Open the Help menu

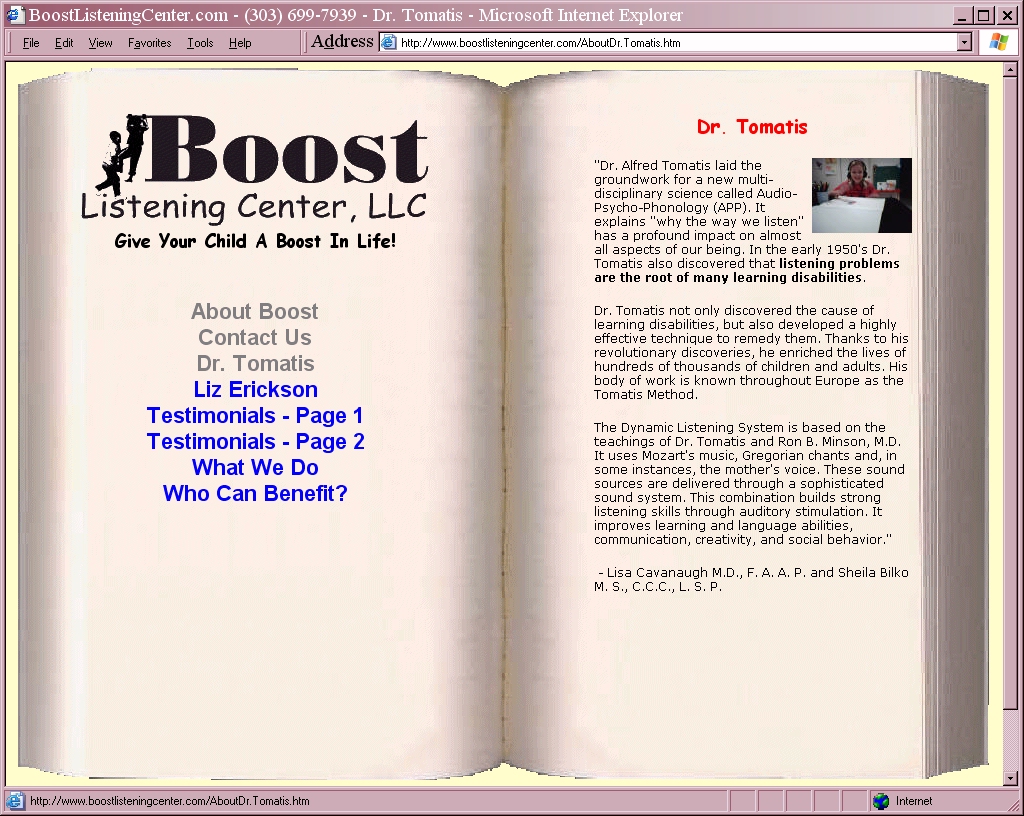click(240, 43)
